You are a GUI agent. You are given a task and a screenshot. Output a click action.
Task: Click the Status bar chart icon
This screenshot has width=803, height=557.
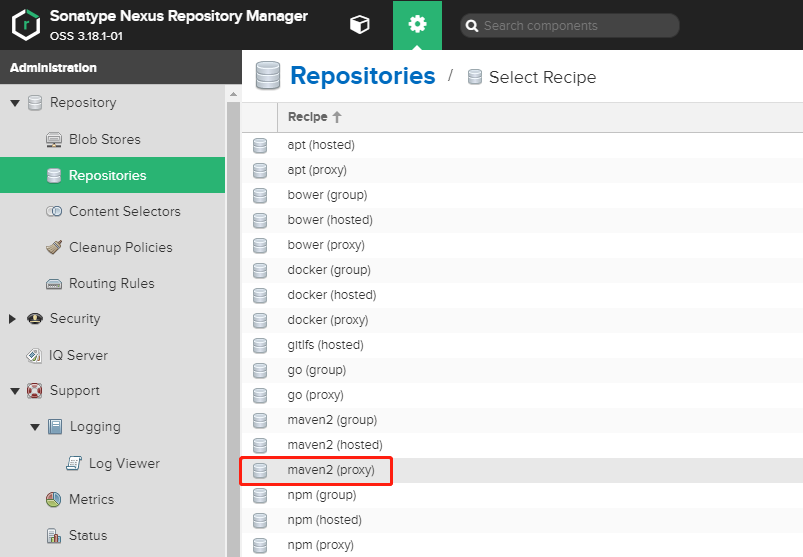[x=54, y=535]
